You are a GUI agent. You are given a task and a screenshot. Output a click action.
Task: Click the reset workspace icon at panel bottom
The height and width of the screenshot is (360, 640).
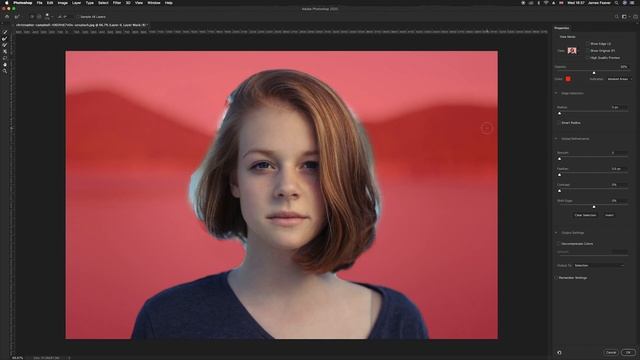[559, 352]
